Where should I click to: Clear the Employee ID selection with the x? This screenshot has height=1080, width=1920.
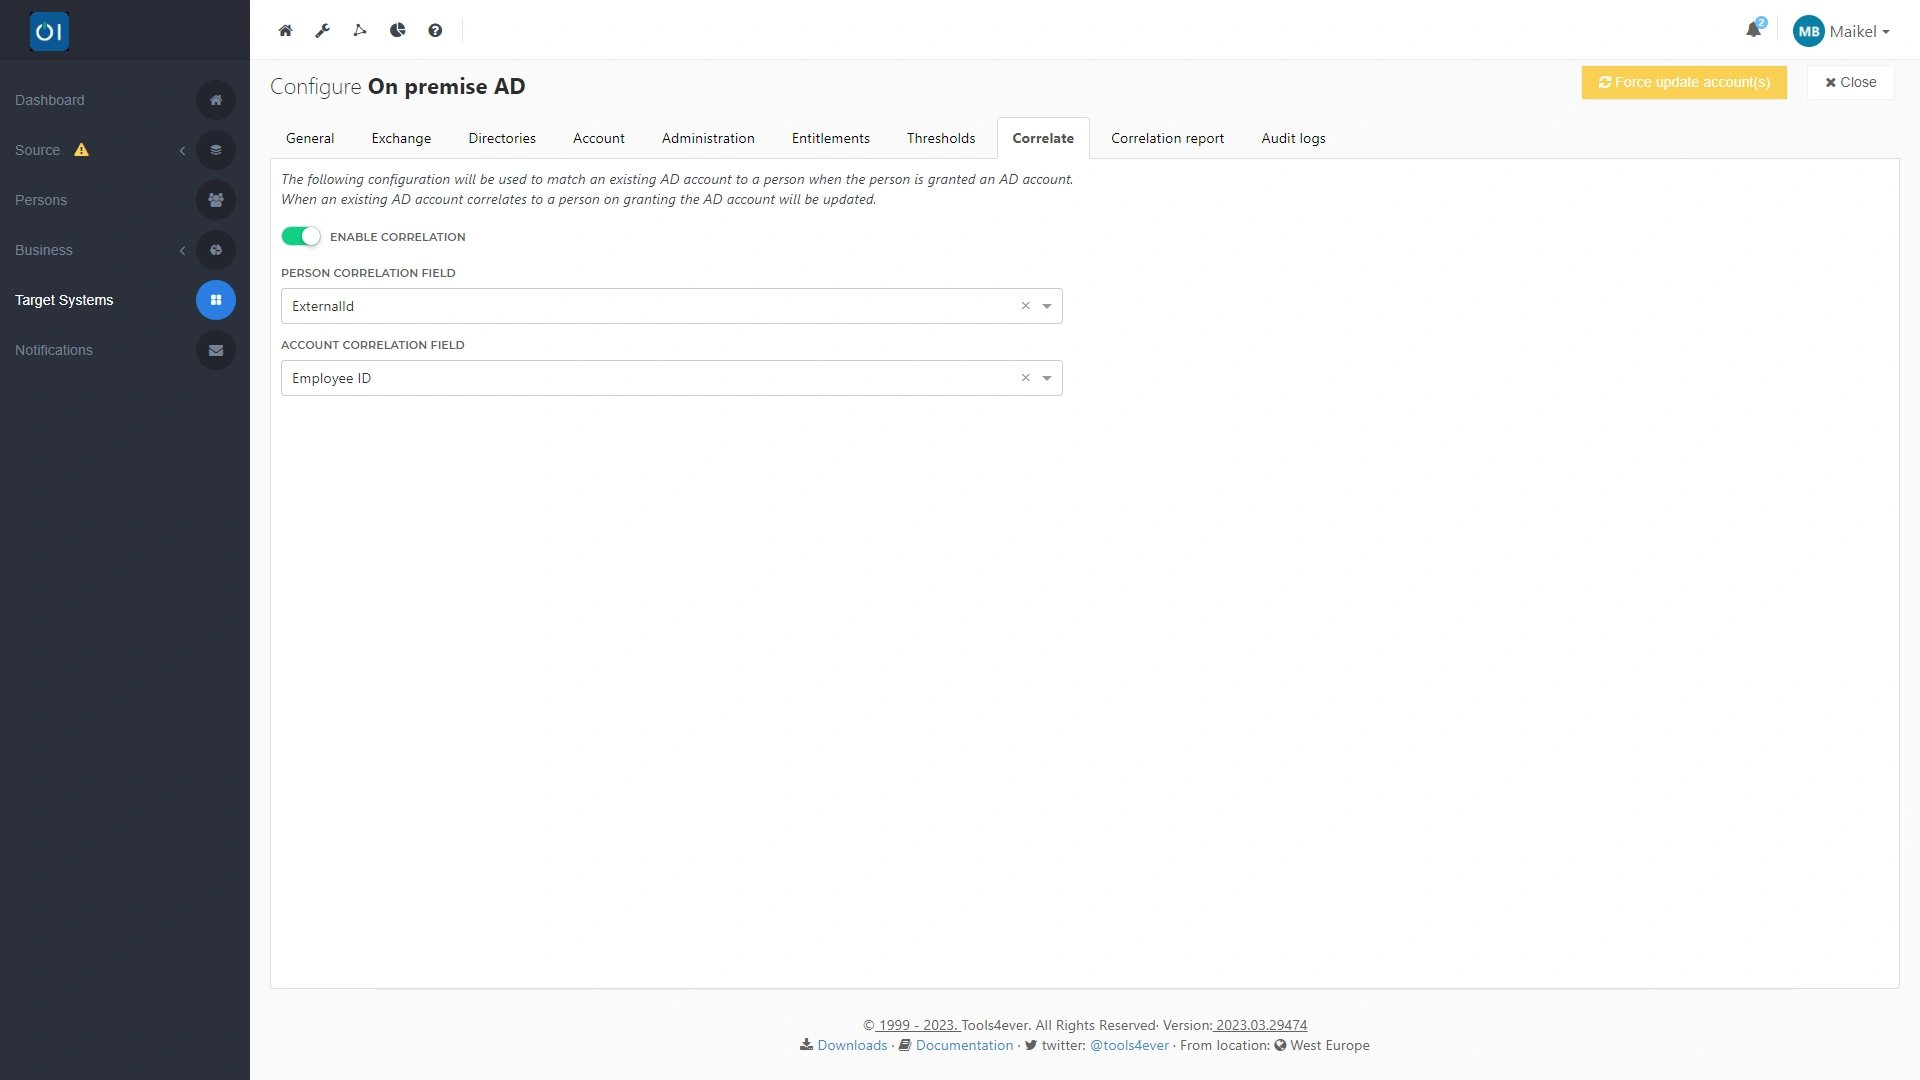pyautogui.click(x=1025, y=378)
